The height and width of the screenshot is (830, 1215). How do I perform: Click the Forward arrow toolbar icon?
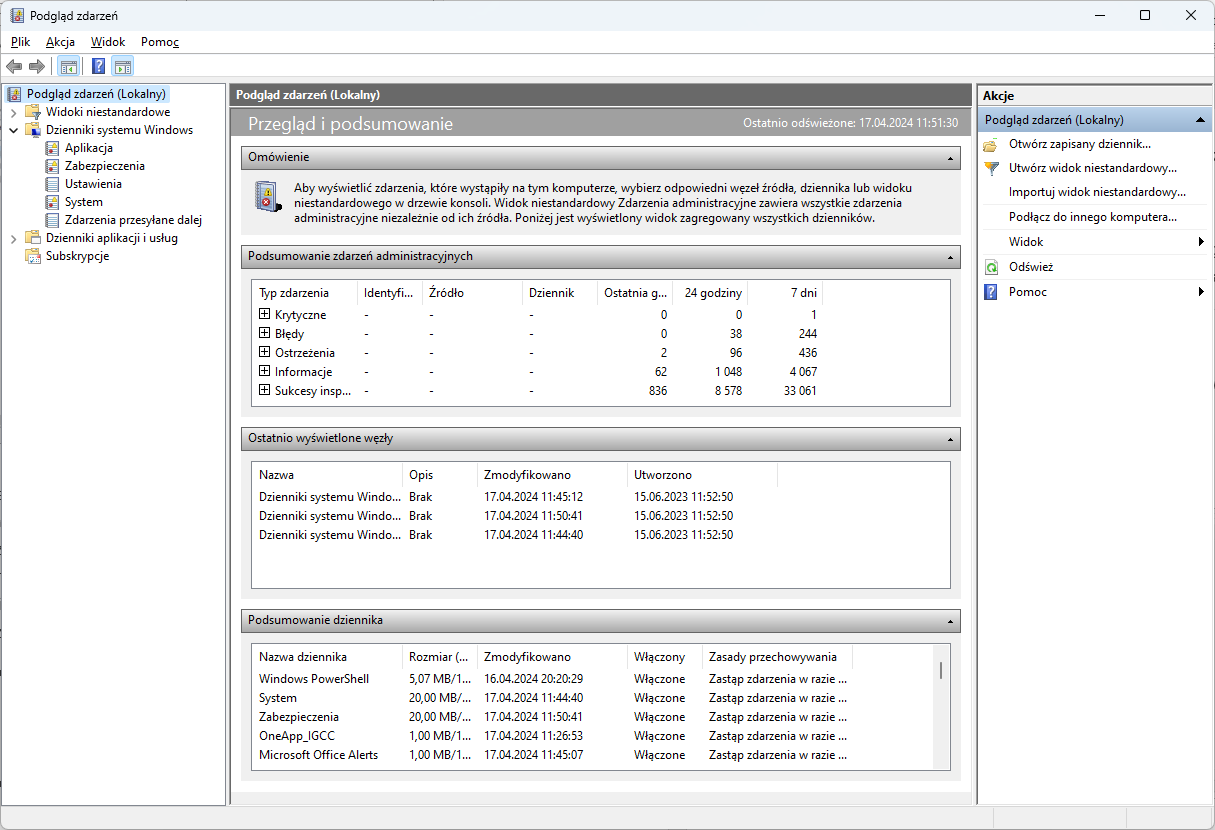coord(37,67)
